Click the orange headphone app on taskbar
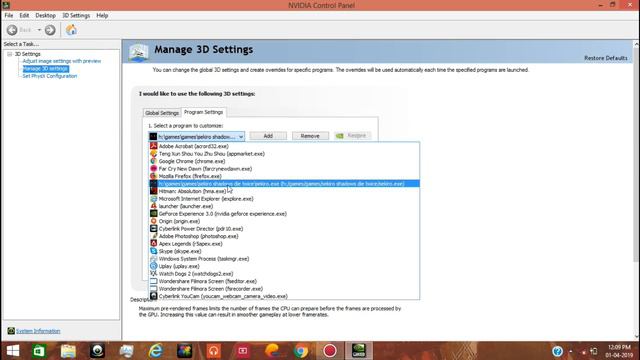 coord(213,351)
